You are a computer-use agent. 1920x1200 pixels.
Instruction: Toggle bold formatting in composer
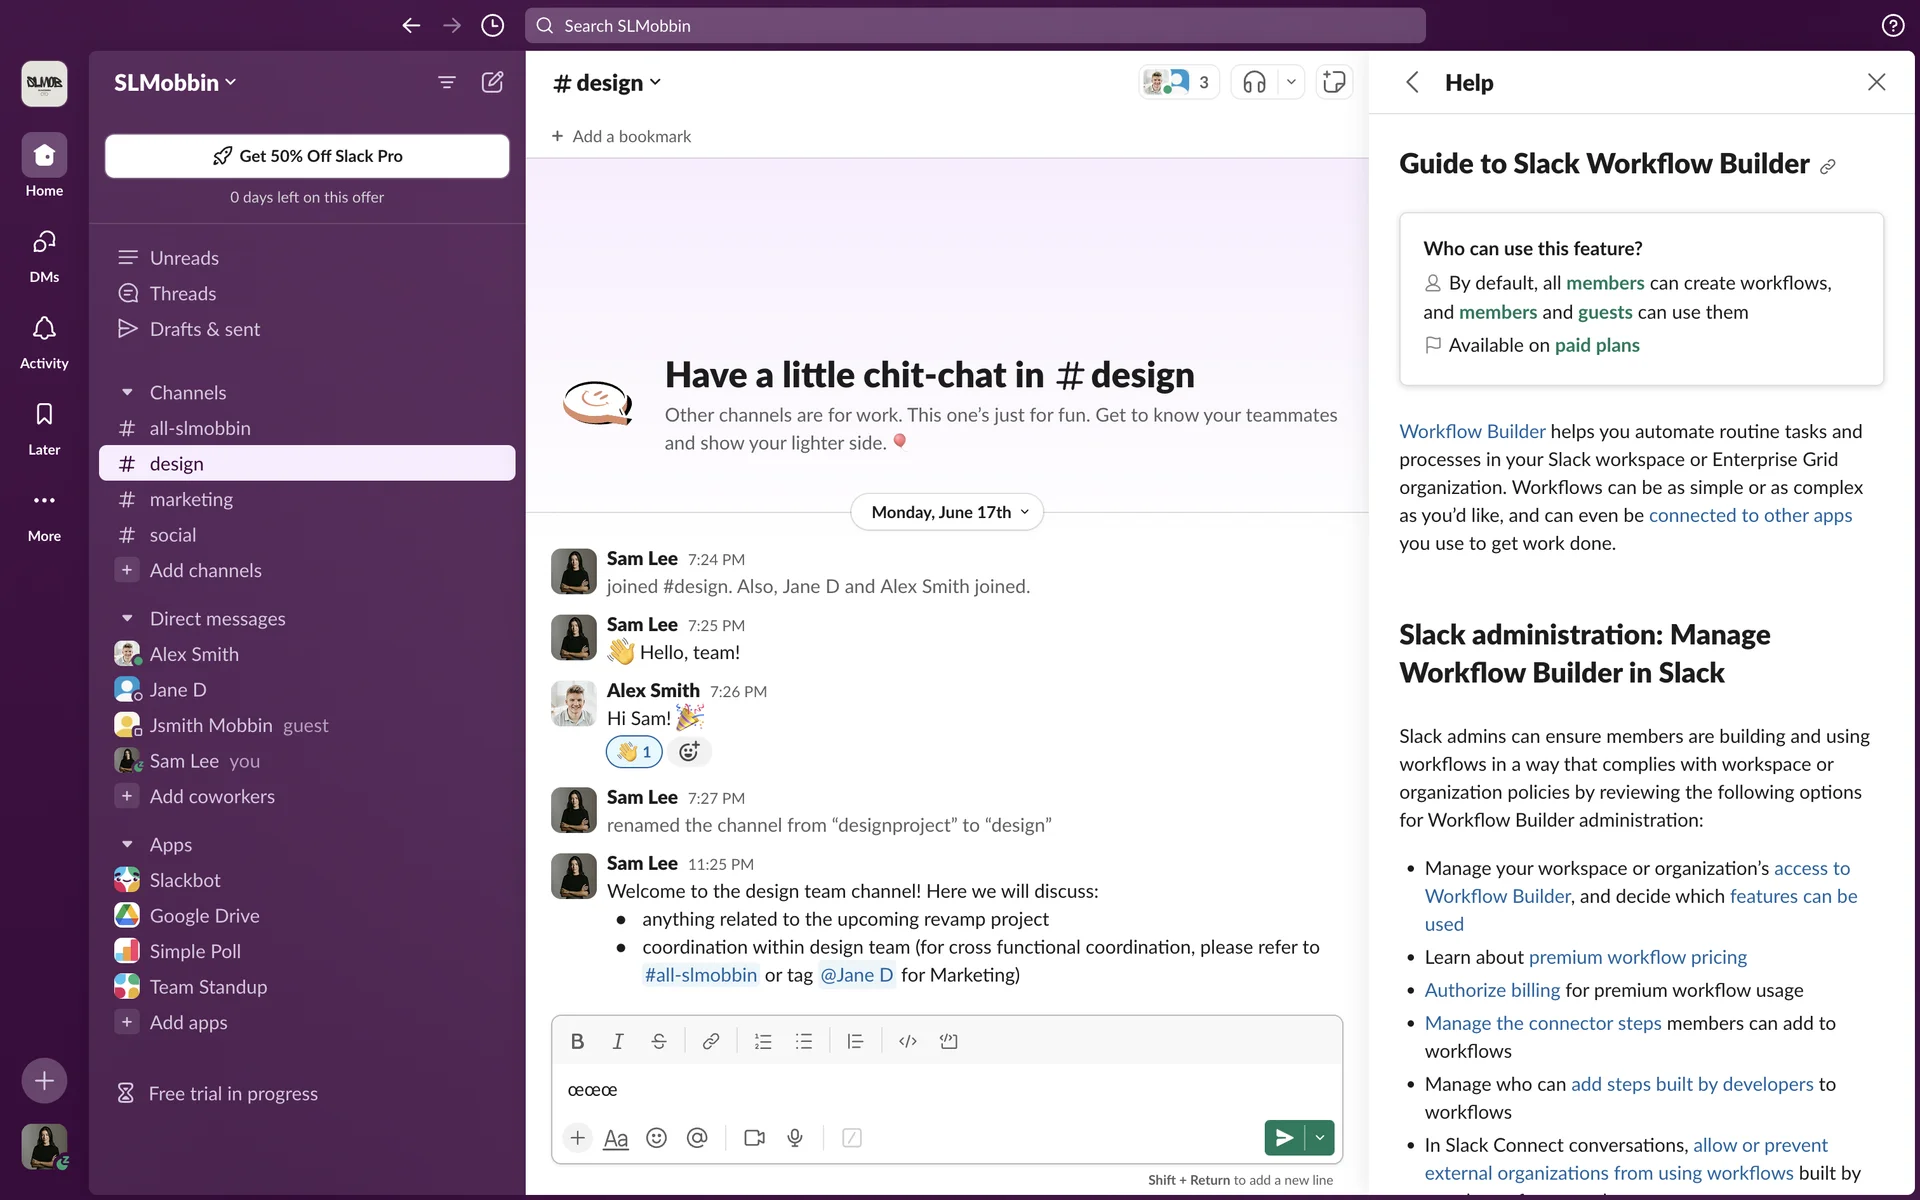[577, 1041]
